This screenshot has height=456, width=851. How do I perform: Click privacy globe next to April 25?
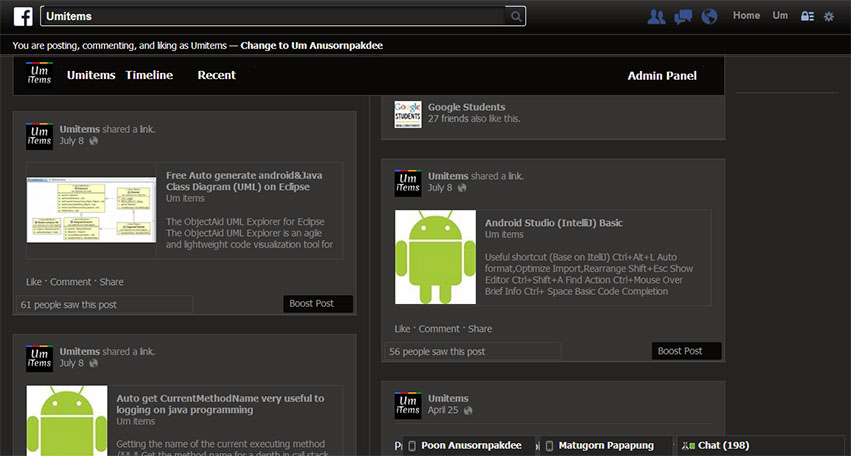point(468,410)
